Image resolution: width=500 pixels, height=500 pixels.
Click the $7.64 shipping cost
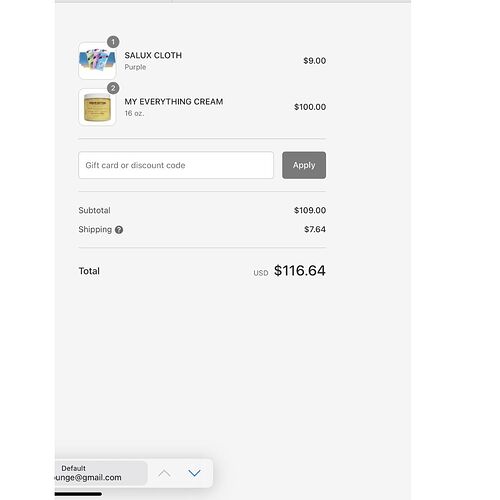tap(315, 229)
